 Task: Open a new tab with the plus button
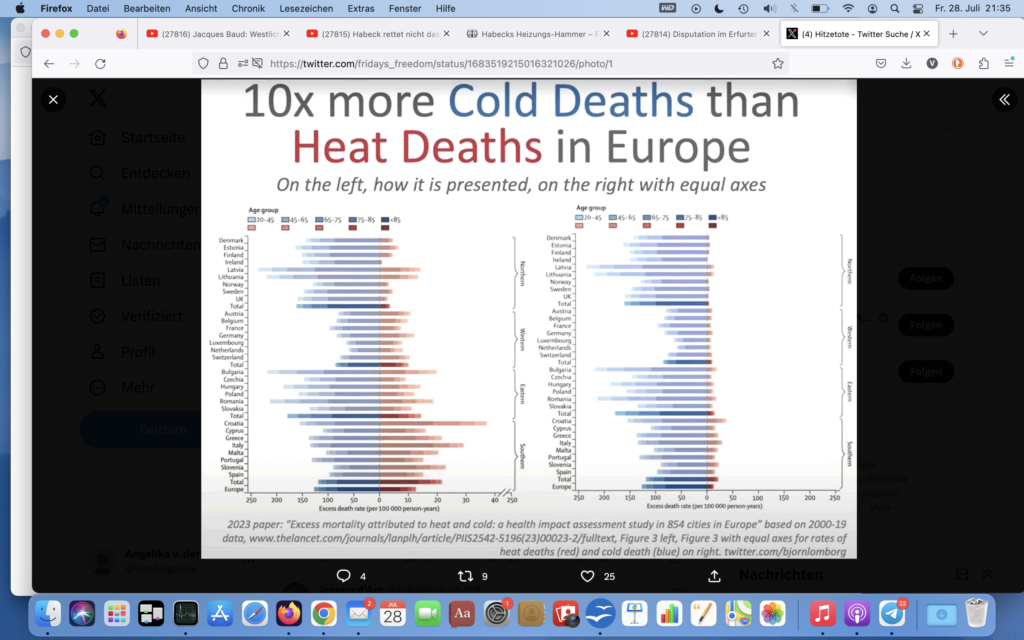953,33
